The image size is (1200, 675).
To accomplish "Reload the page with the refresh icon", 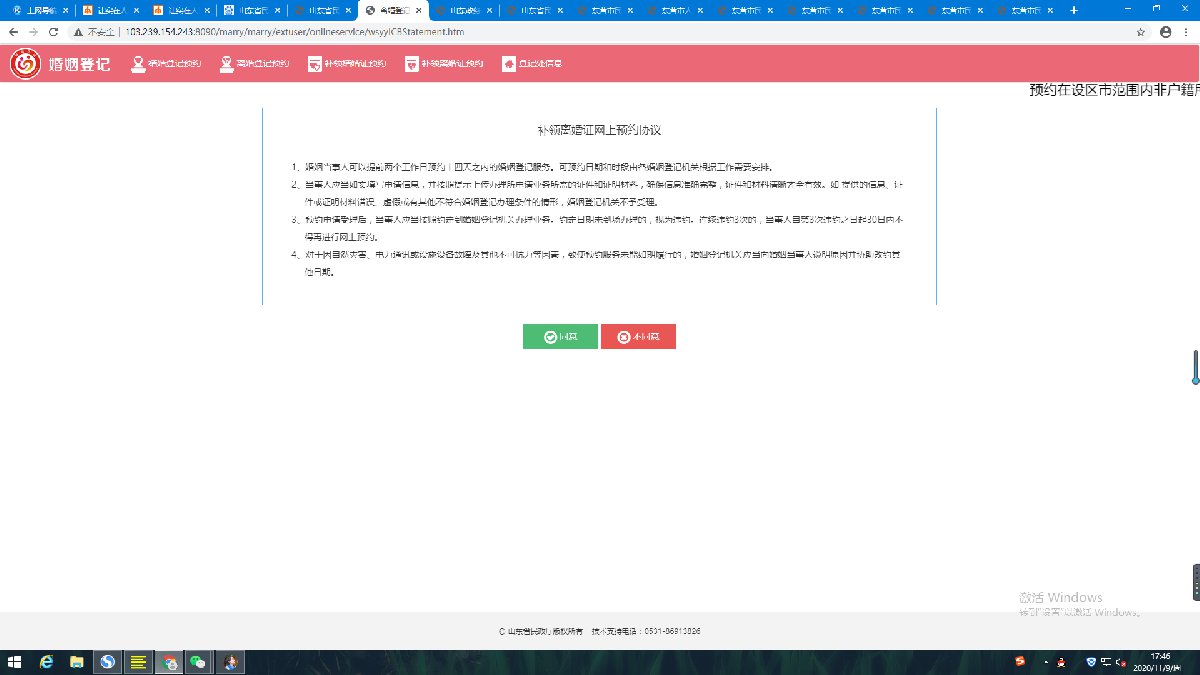I will (x=57, y=32).
